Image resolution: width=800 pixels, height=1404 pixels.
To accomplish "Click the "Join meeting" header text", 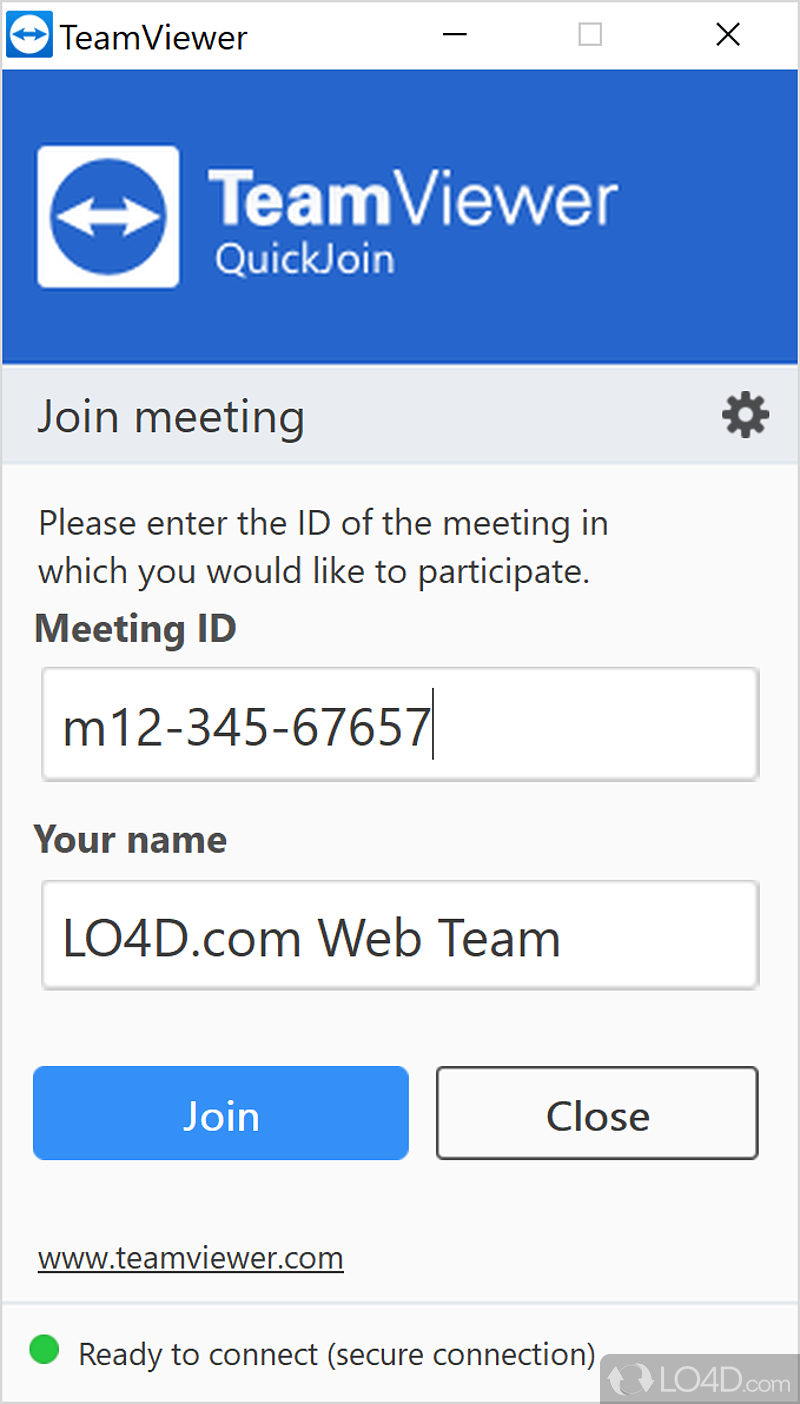I will coord(170,417).
